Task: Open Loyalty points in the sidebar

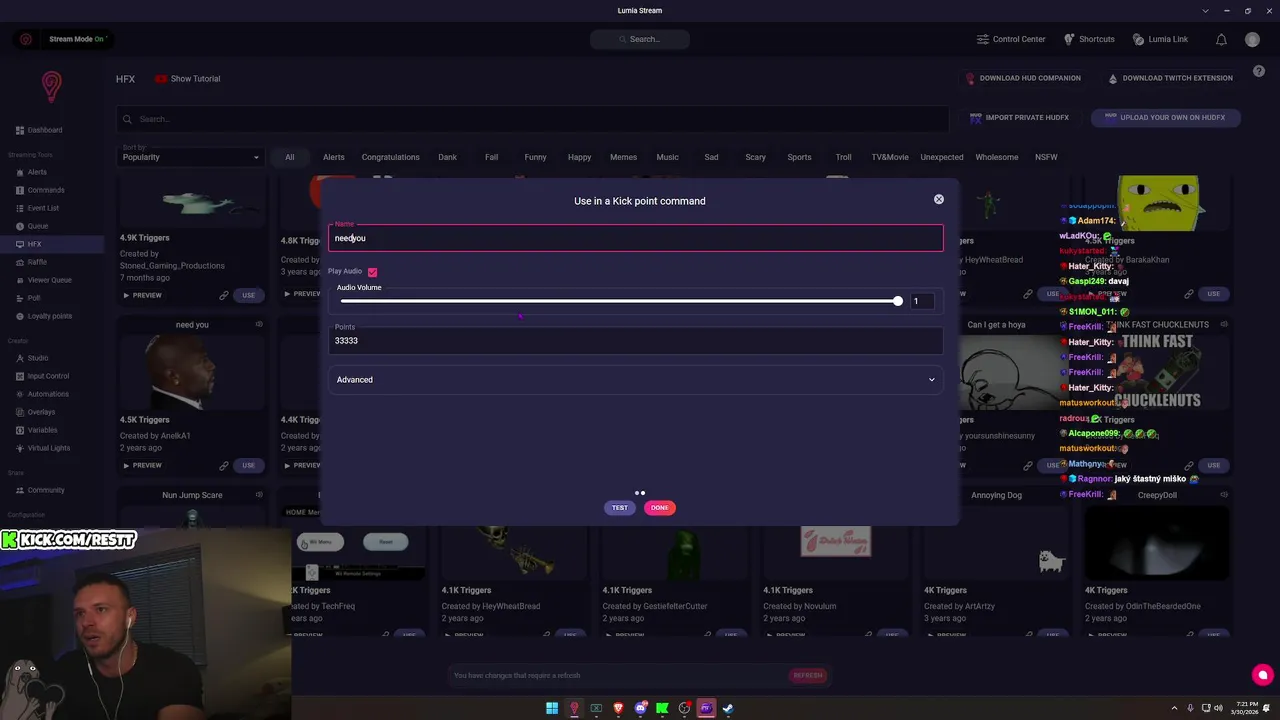Action: pyautogui.click(x=44, y=316)
